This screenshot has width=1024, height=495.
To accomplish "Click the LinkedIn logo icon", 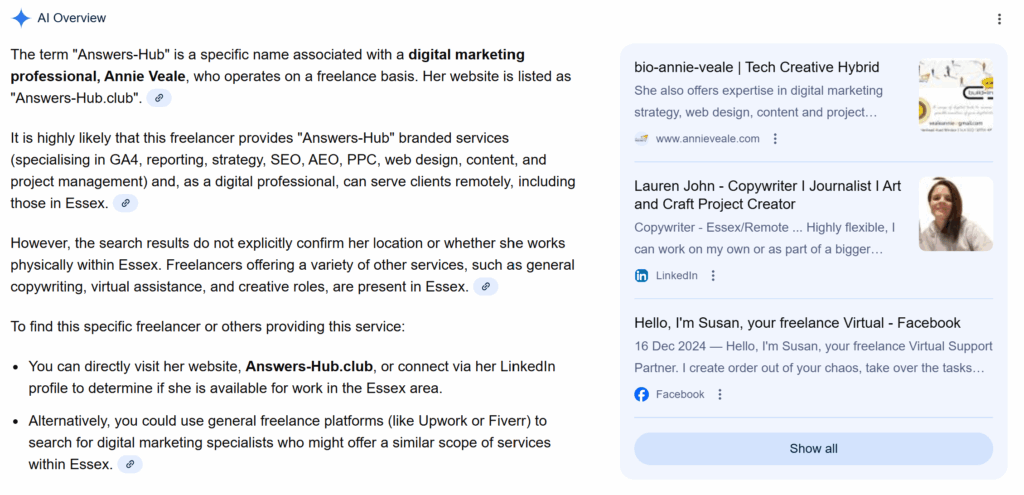I will click(641, 275).
